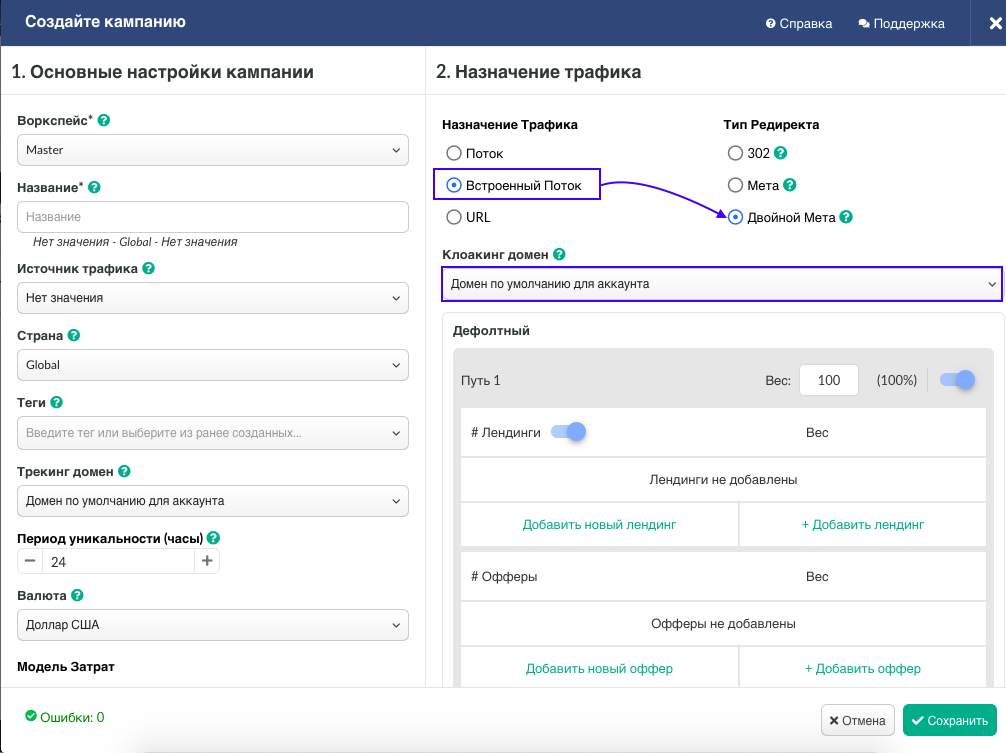Click help icon beside 302 redirect option
This screenshot has height=753, width=1006.
[781, 153]
